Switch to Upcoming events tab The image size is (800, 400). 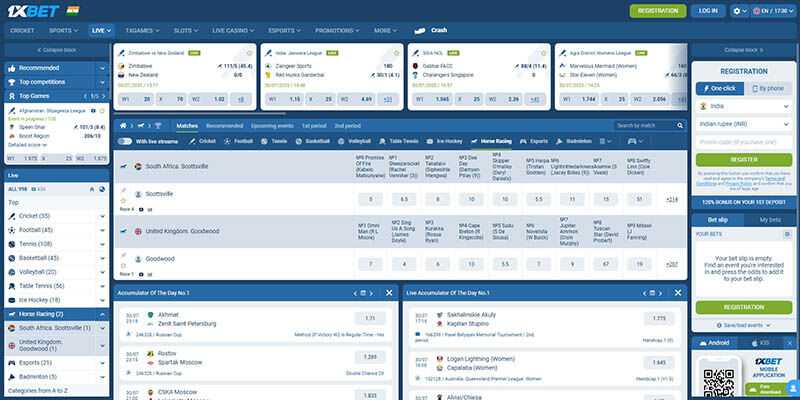coord(272,126)
